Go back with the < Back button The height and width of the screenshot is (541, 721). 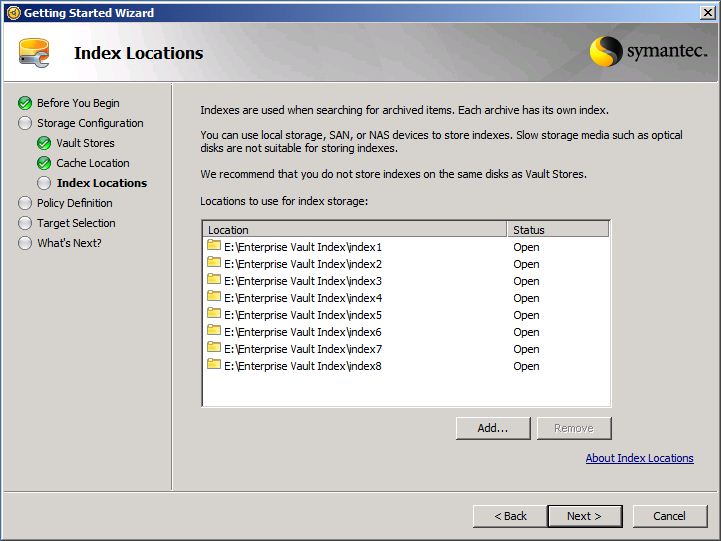(510, 516)
